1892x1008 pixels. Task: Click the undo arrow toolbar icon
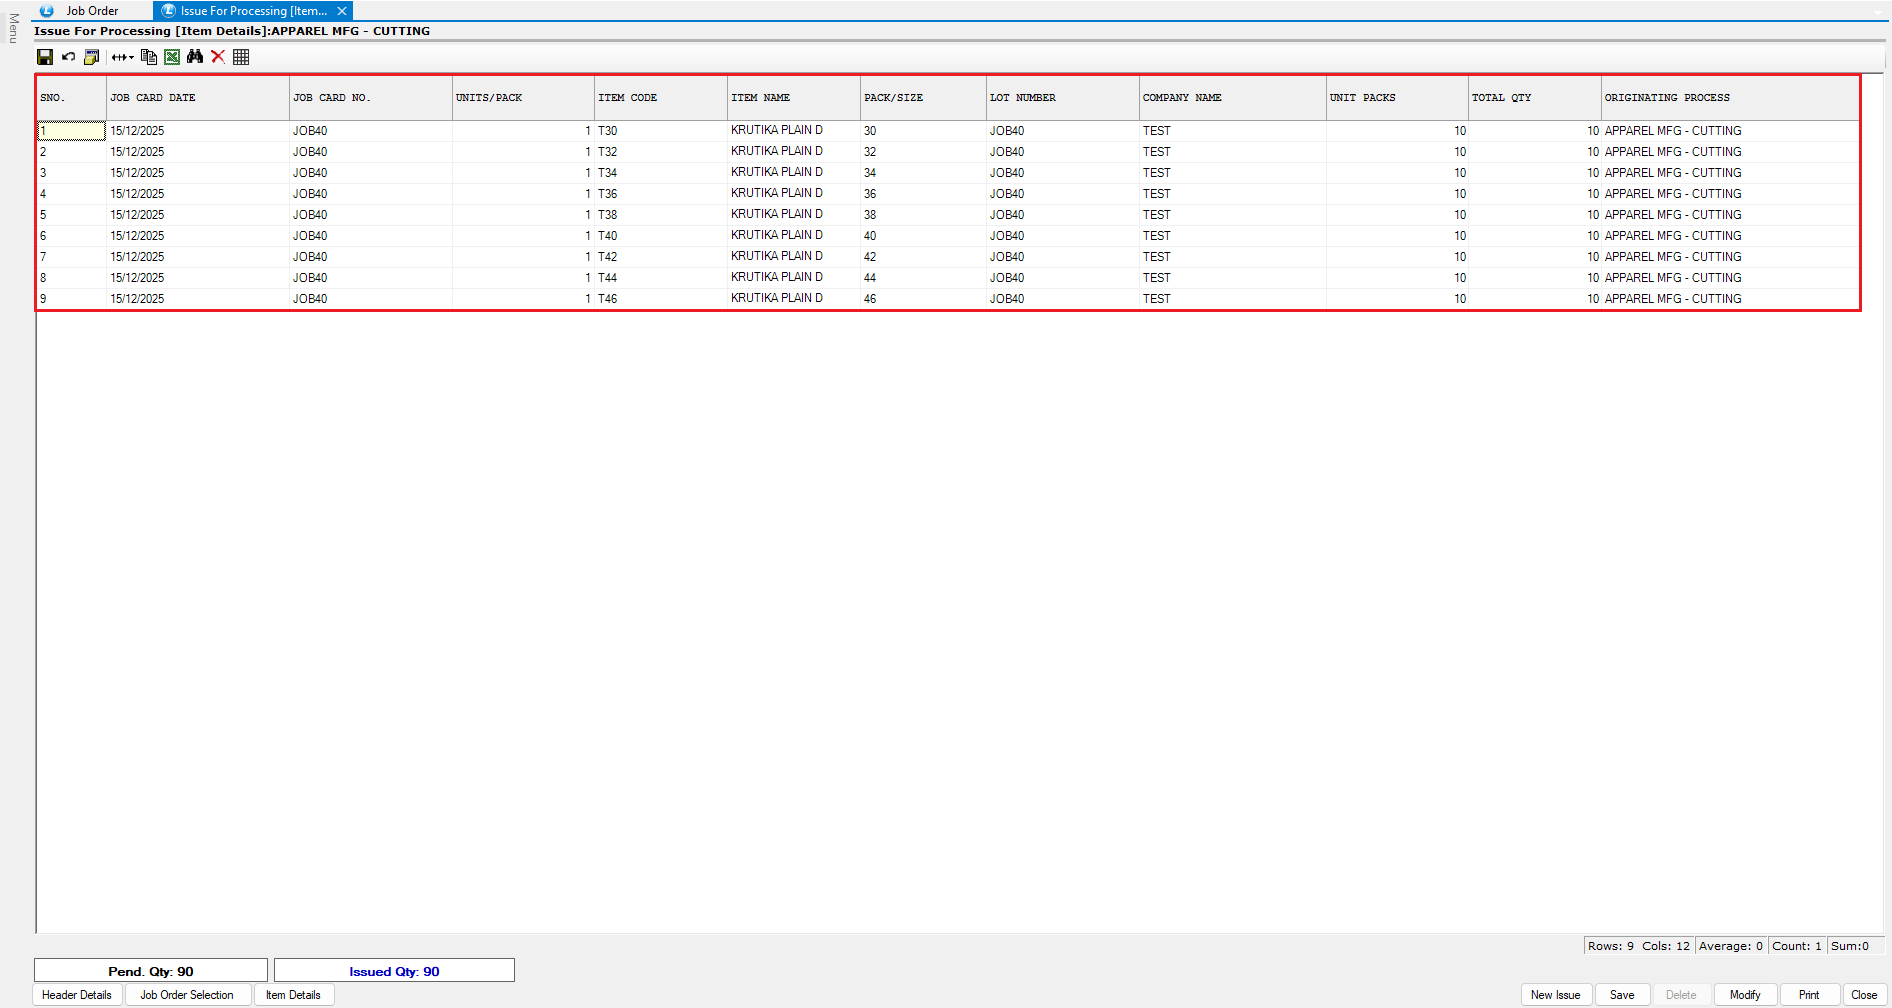(68, 57)
